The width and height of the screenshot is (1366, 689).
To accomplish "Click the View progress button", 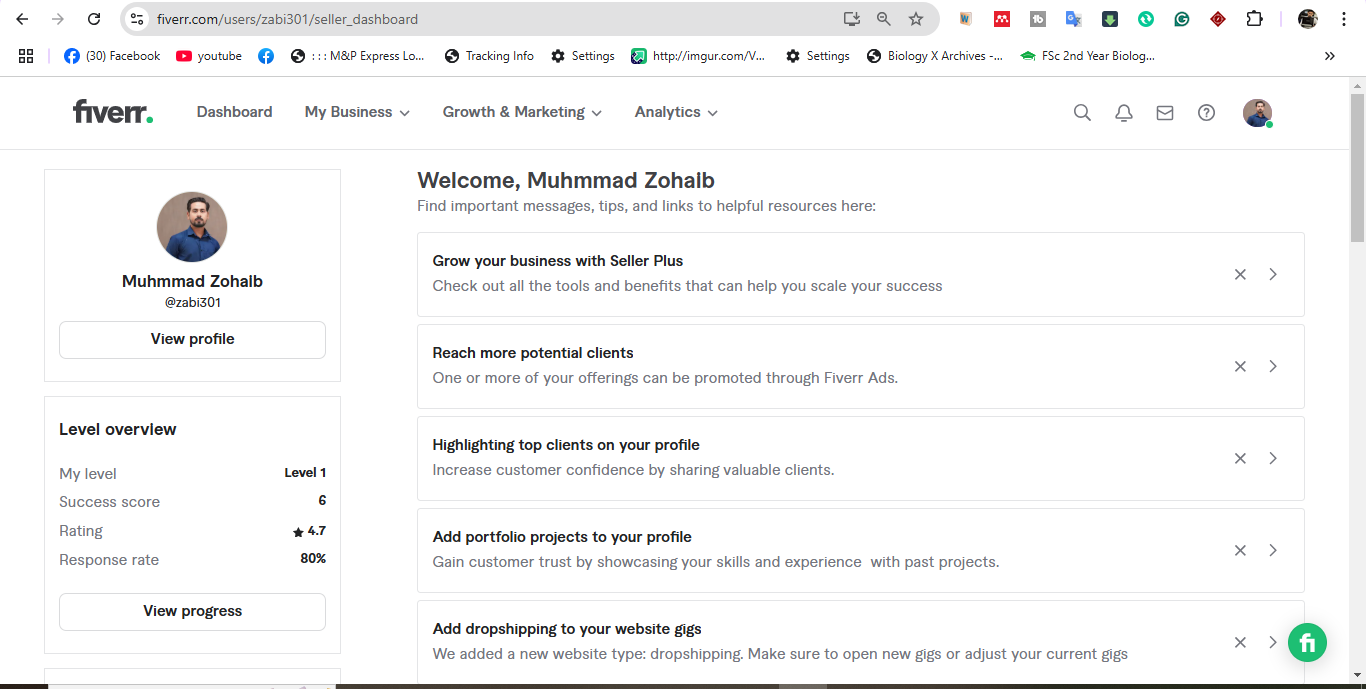I will (x=192, y=611).
